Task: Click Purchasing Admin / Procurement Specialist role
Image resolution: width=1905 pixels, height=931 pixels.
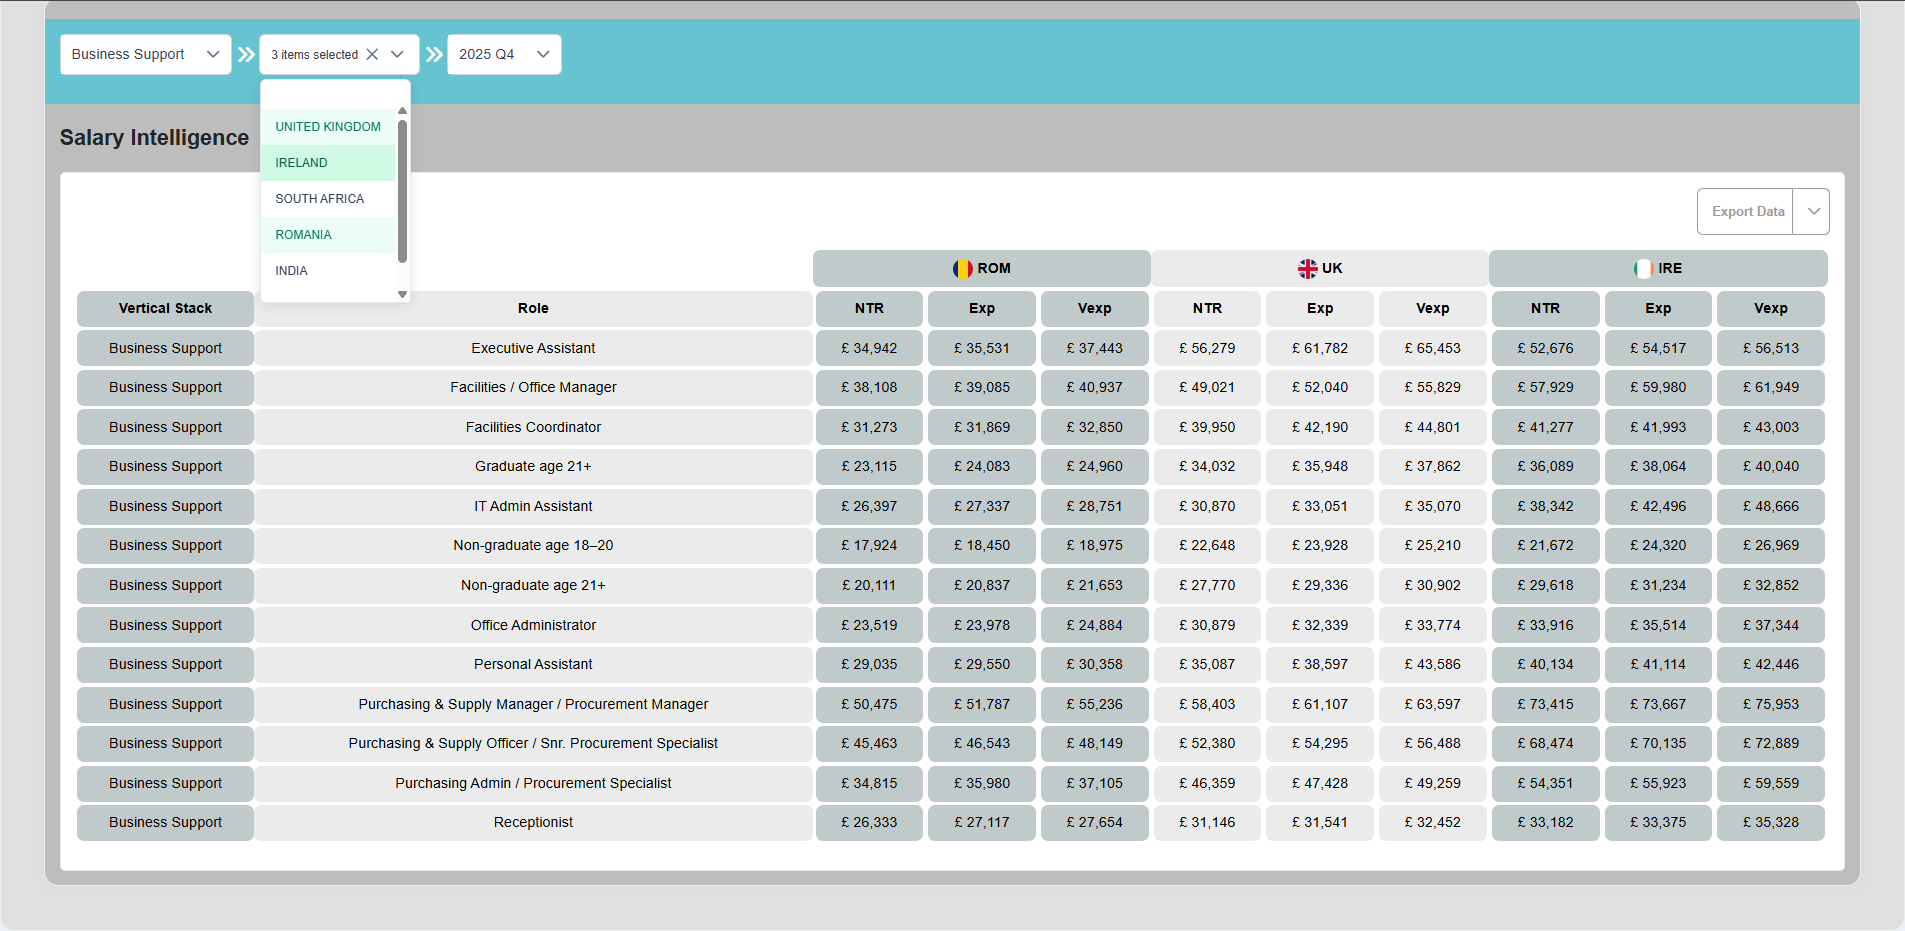Action: pyautogui.click(x=533, y=784)
